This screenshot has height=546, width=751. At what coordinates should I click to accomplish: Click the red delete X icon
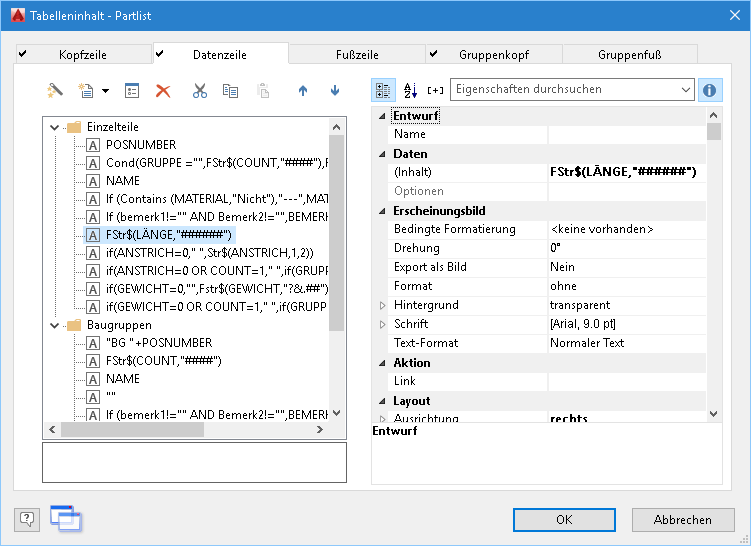163,91
